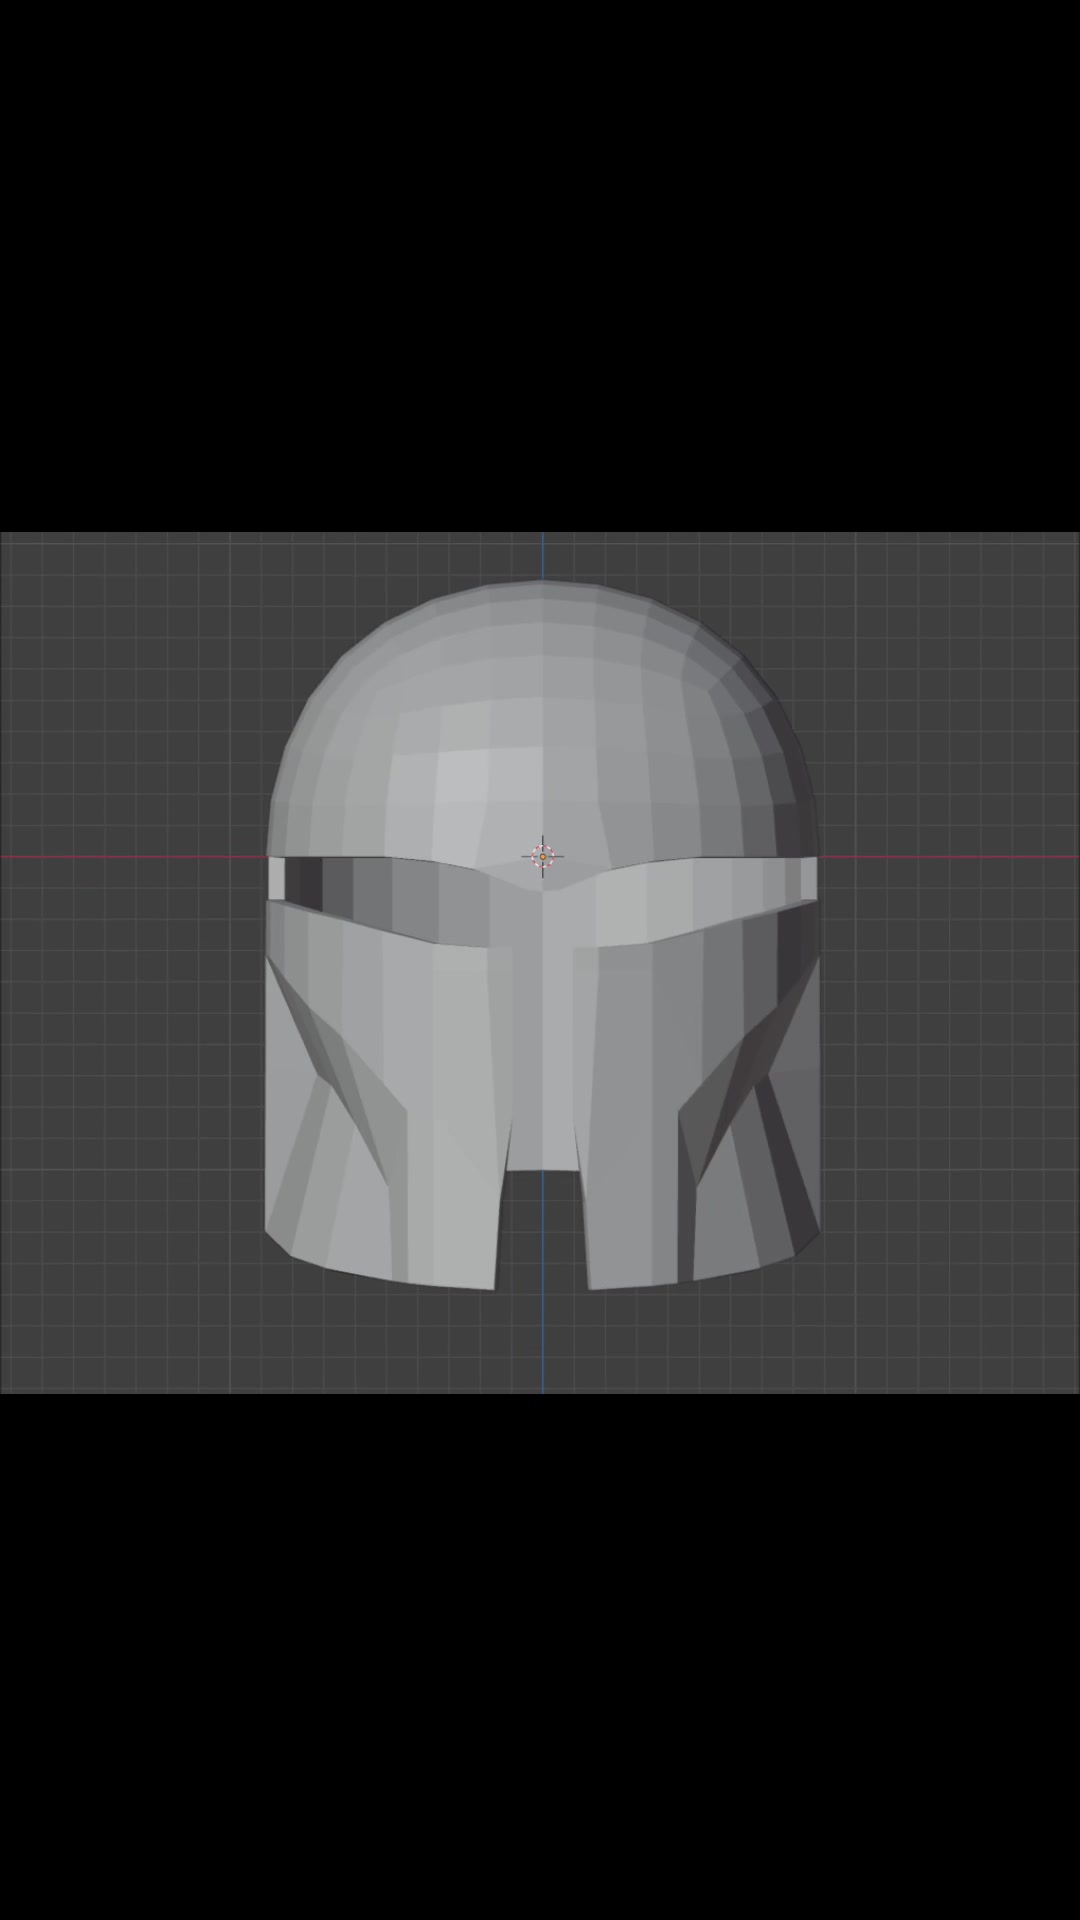
Task: Select the helmet's rounded dome top
Action: [543, 720]
